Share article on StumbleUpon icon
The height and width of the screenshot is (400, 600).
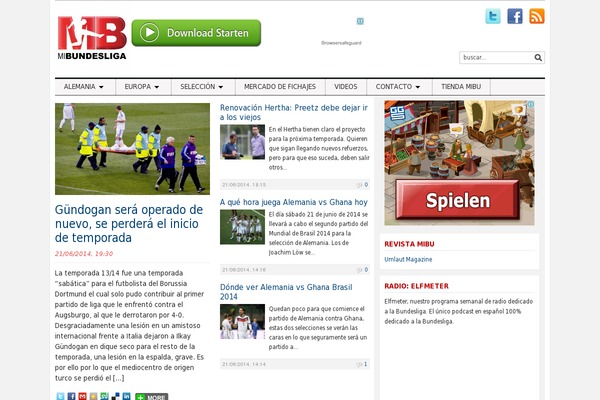coord(104,396)
